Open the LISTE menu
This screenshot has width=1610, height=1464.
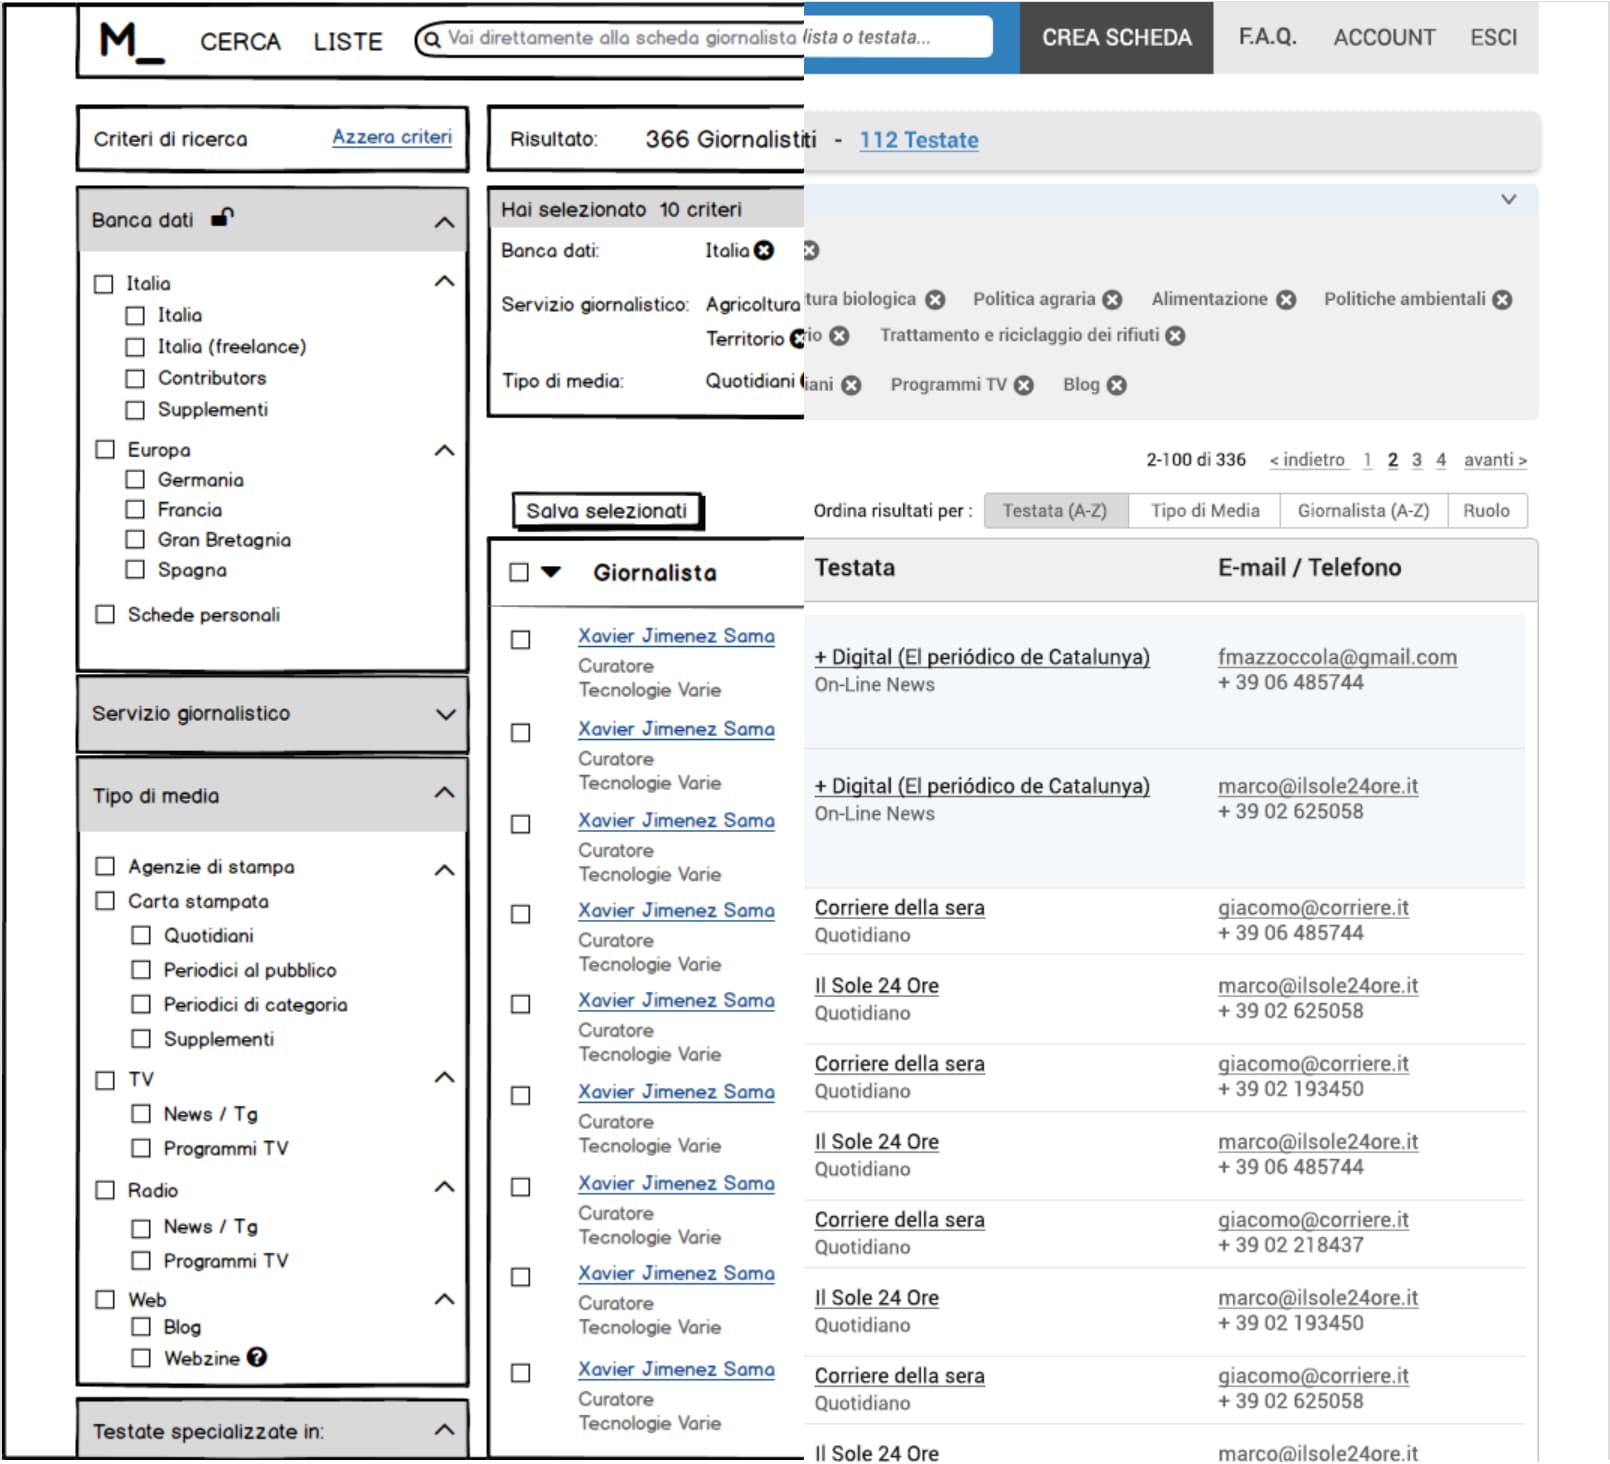pyautogui.click(x=348, y=42)
